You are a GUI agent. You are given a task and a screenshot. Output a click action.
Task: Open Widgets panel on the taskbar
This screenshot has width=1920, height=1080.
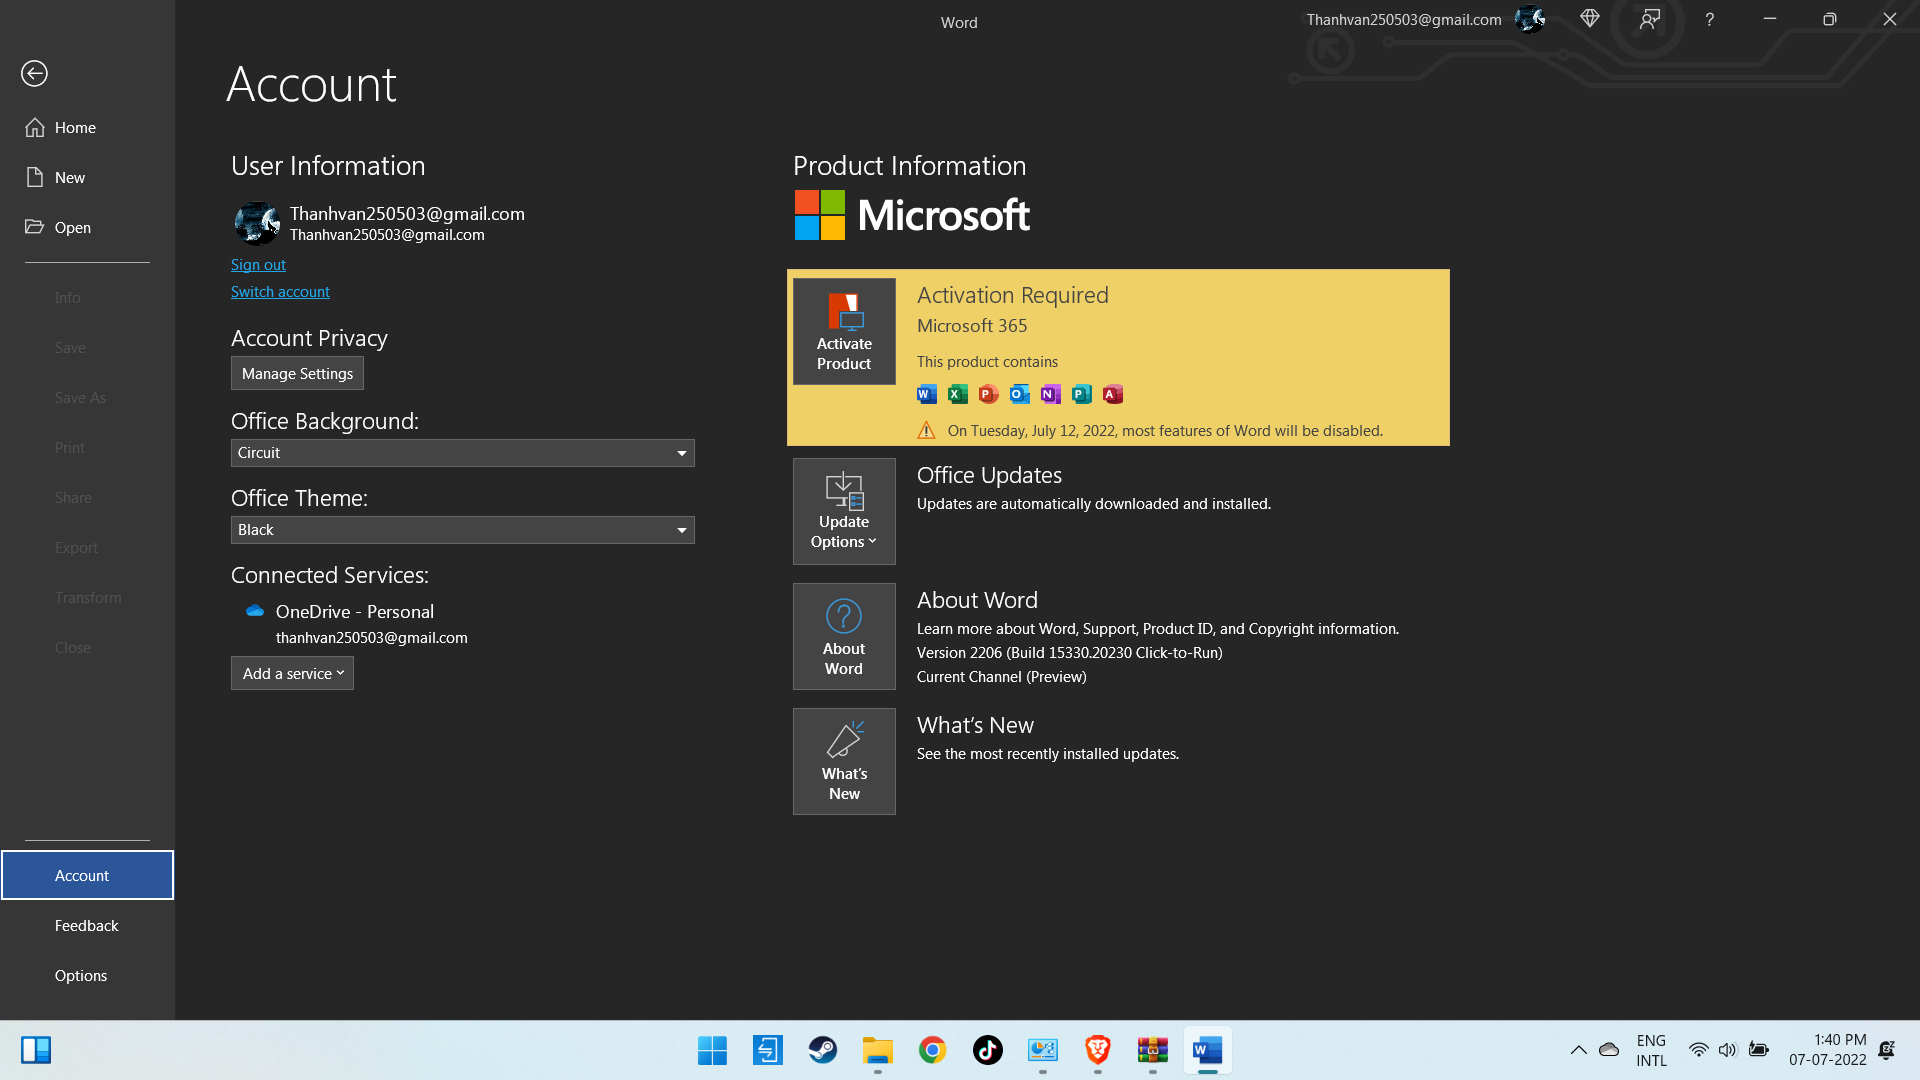(36, 1050)
